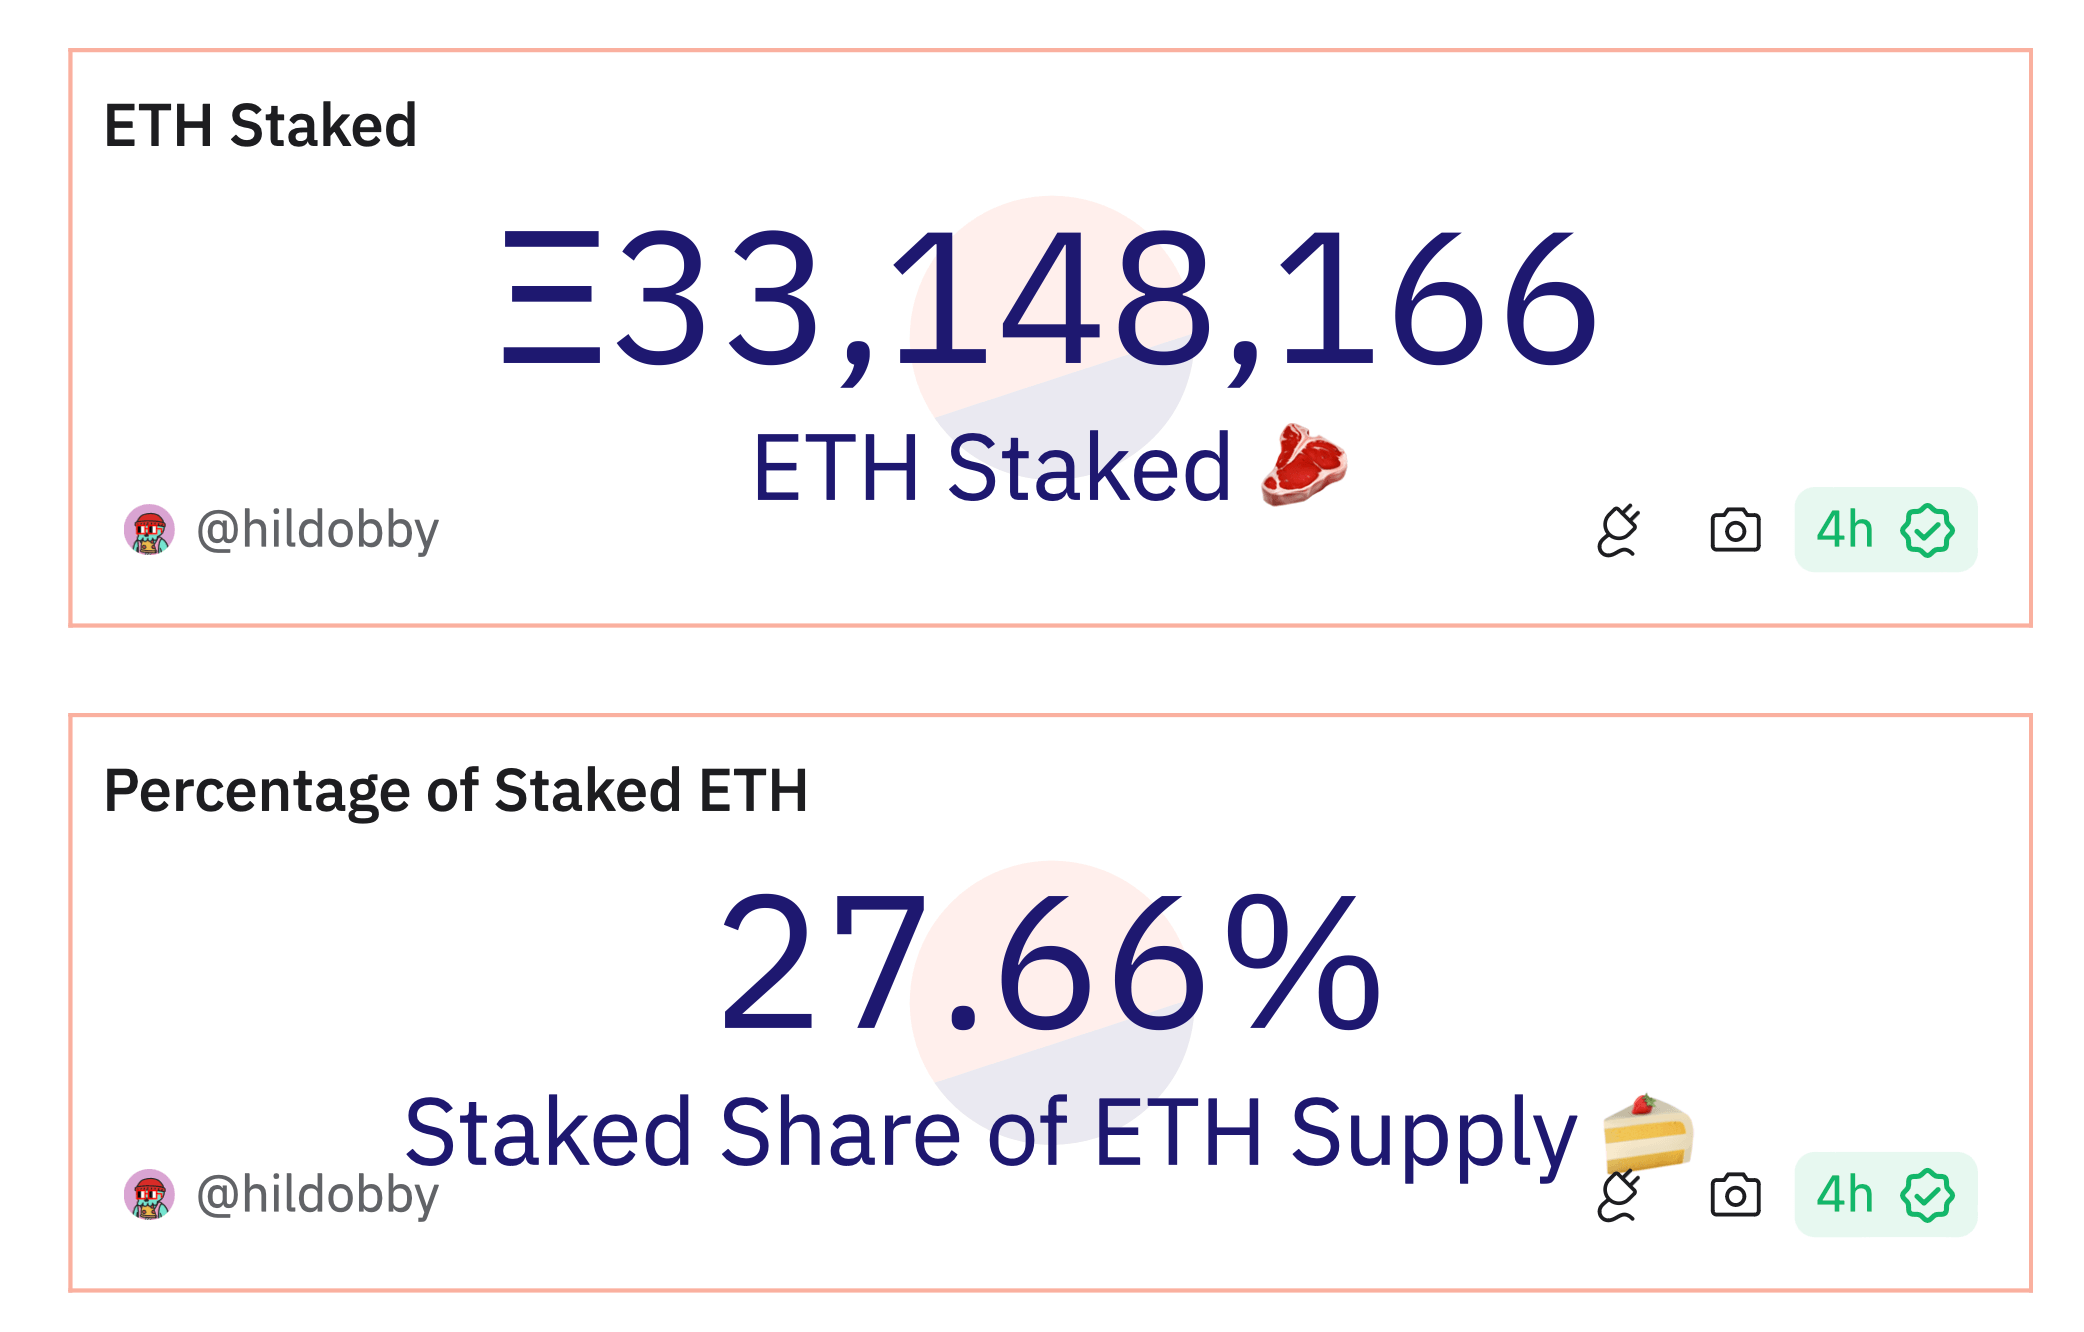Click the camera screenshot icon in the ETH Staked card
2084x1332 pixels.
tap(1735, 530)
